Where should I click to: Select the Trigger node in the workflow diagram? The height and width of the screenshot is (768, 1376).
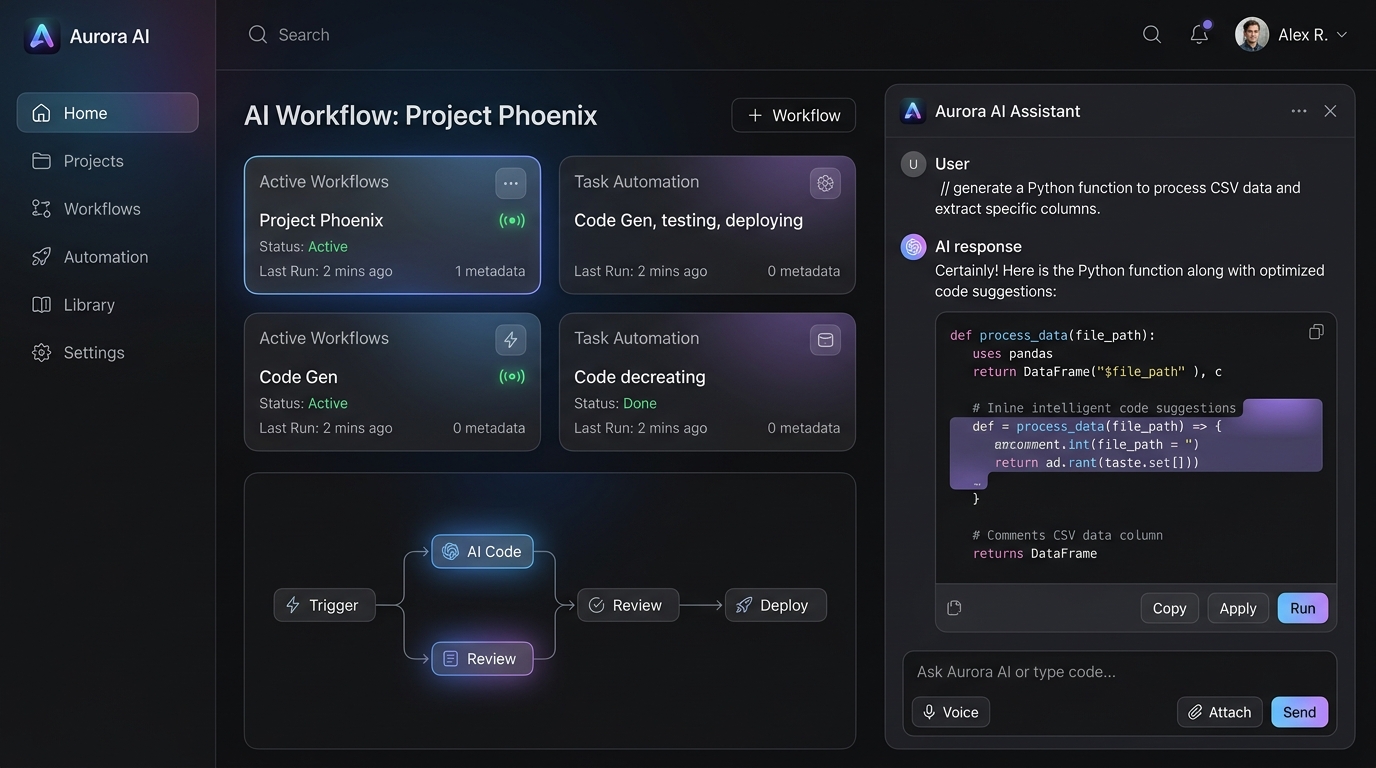coord(325,605)
